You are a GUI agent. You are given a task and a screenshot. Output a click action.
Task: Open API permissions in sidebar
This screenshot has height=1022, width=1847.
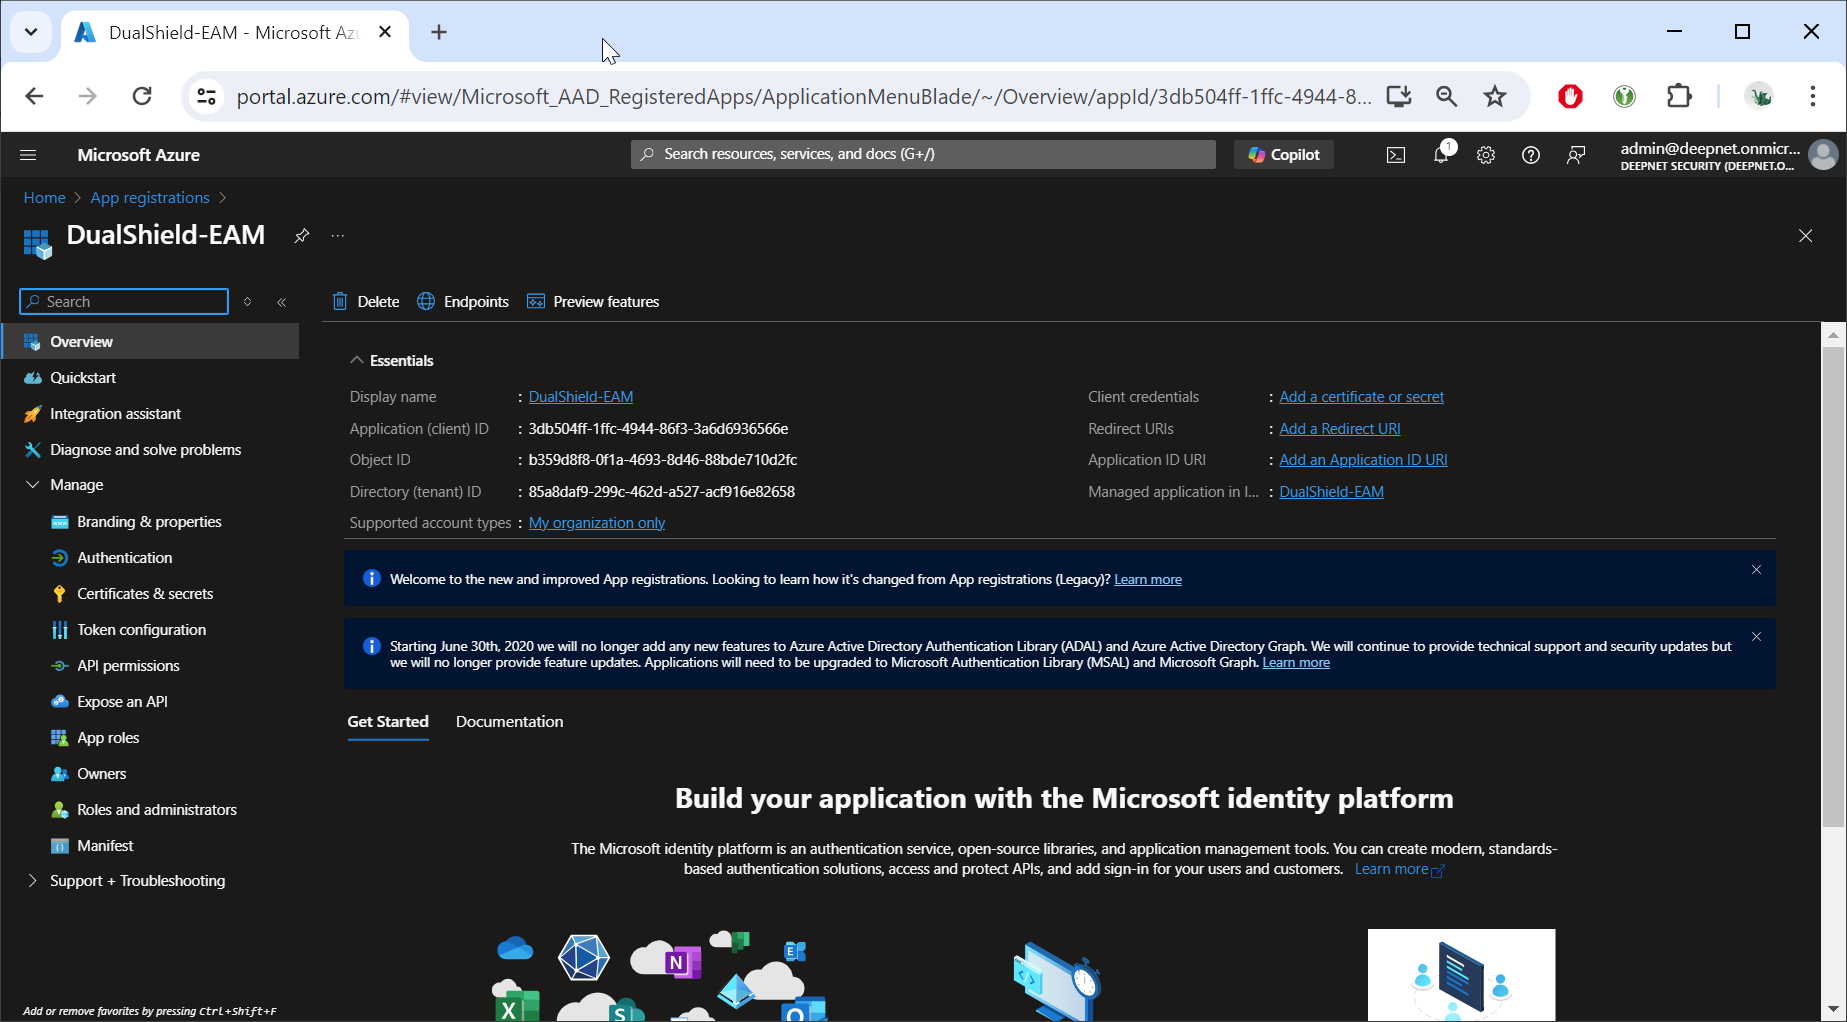[x=128, y=666]
